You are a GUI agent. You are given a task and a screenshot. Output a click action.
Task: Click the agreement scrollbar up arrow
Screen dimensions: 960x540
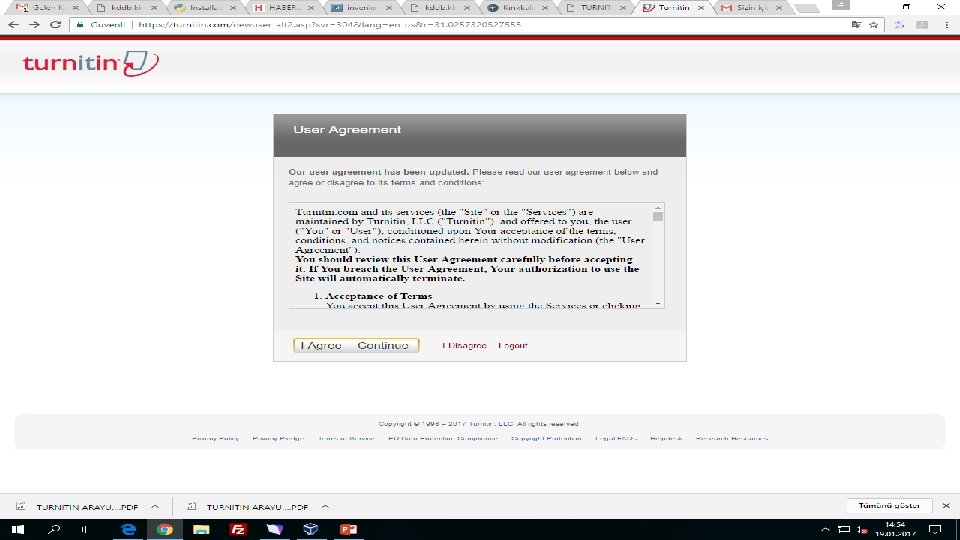click(x=658, y=208)
